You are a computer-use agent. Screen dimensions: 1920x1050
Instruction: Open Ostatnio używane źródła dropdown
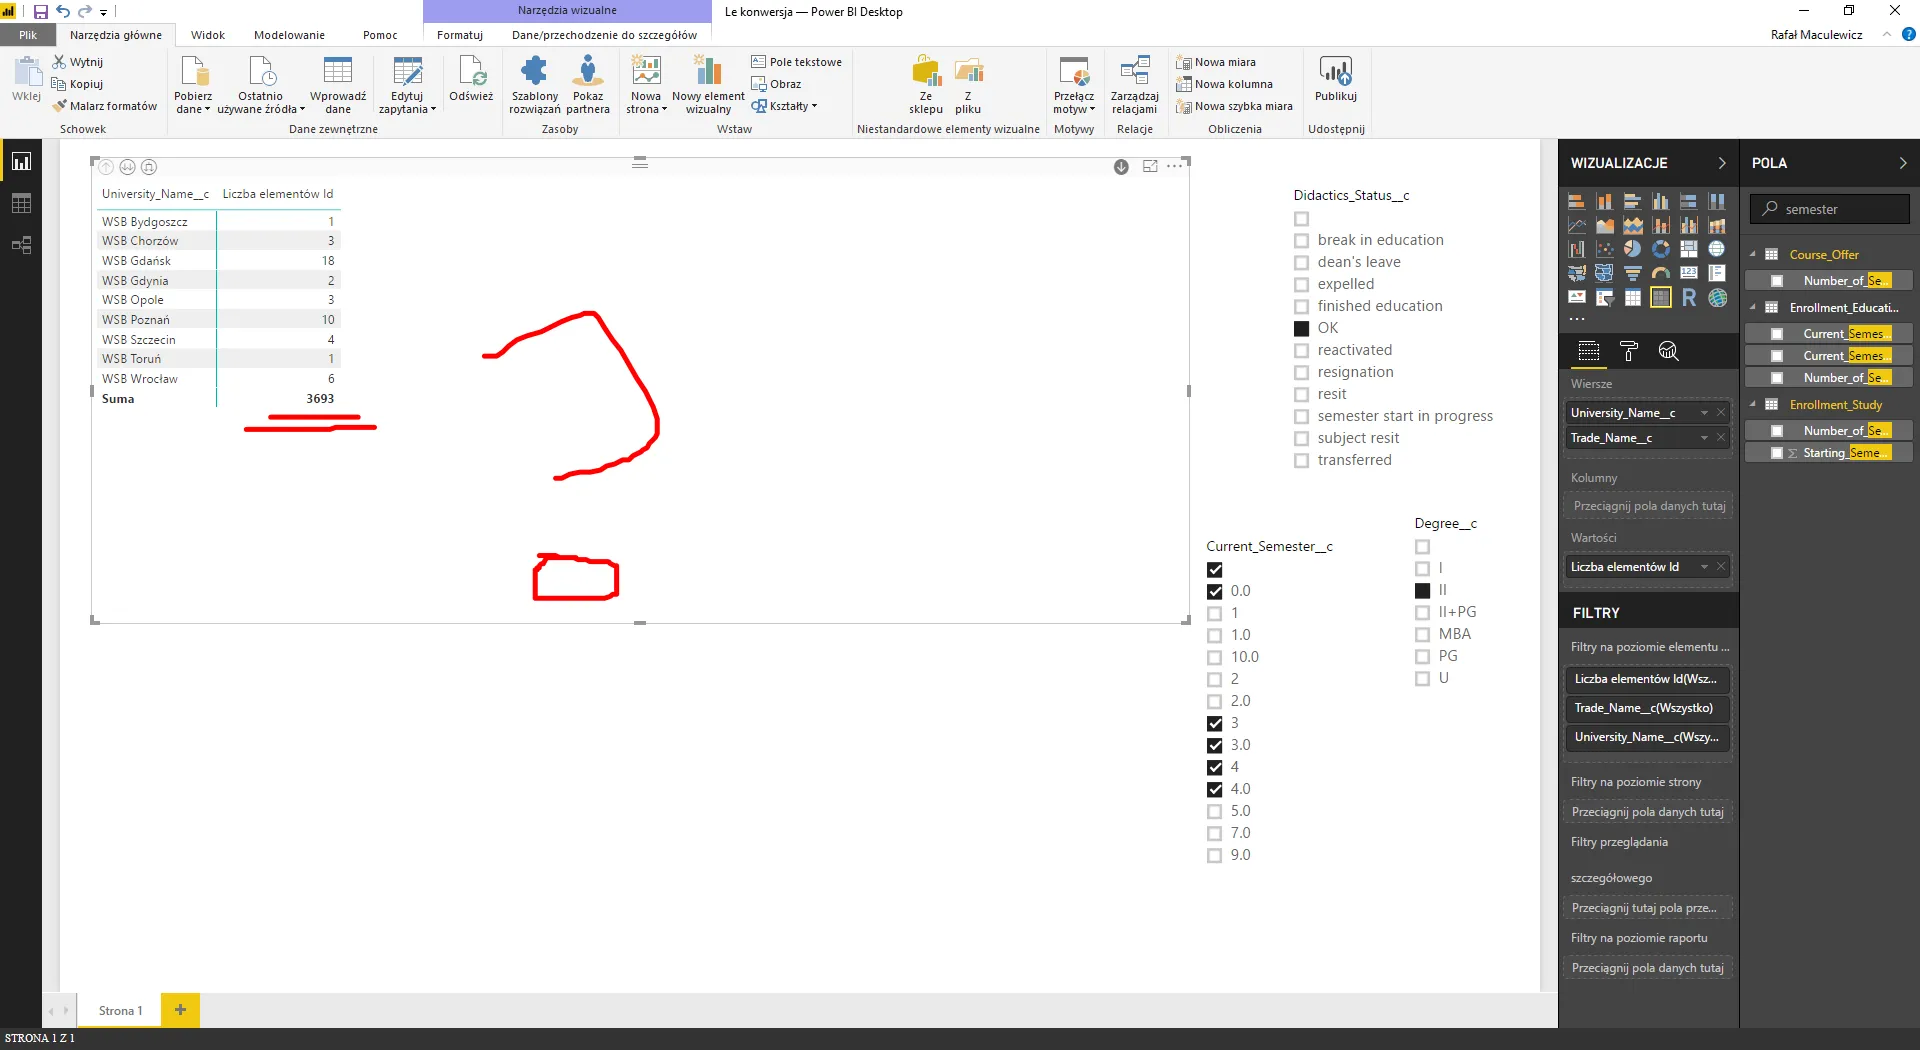coord(261,85)
